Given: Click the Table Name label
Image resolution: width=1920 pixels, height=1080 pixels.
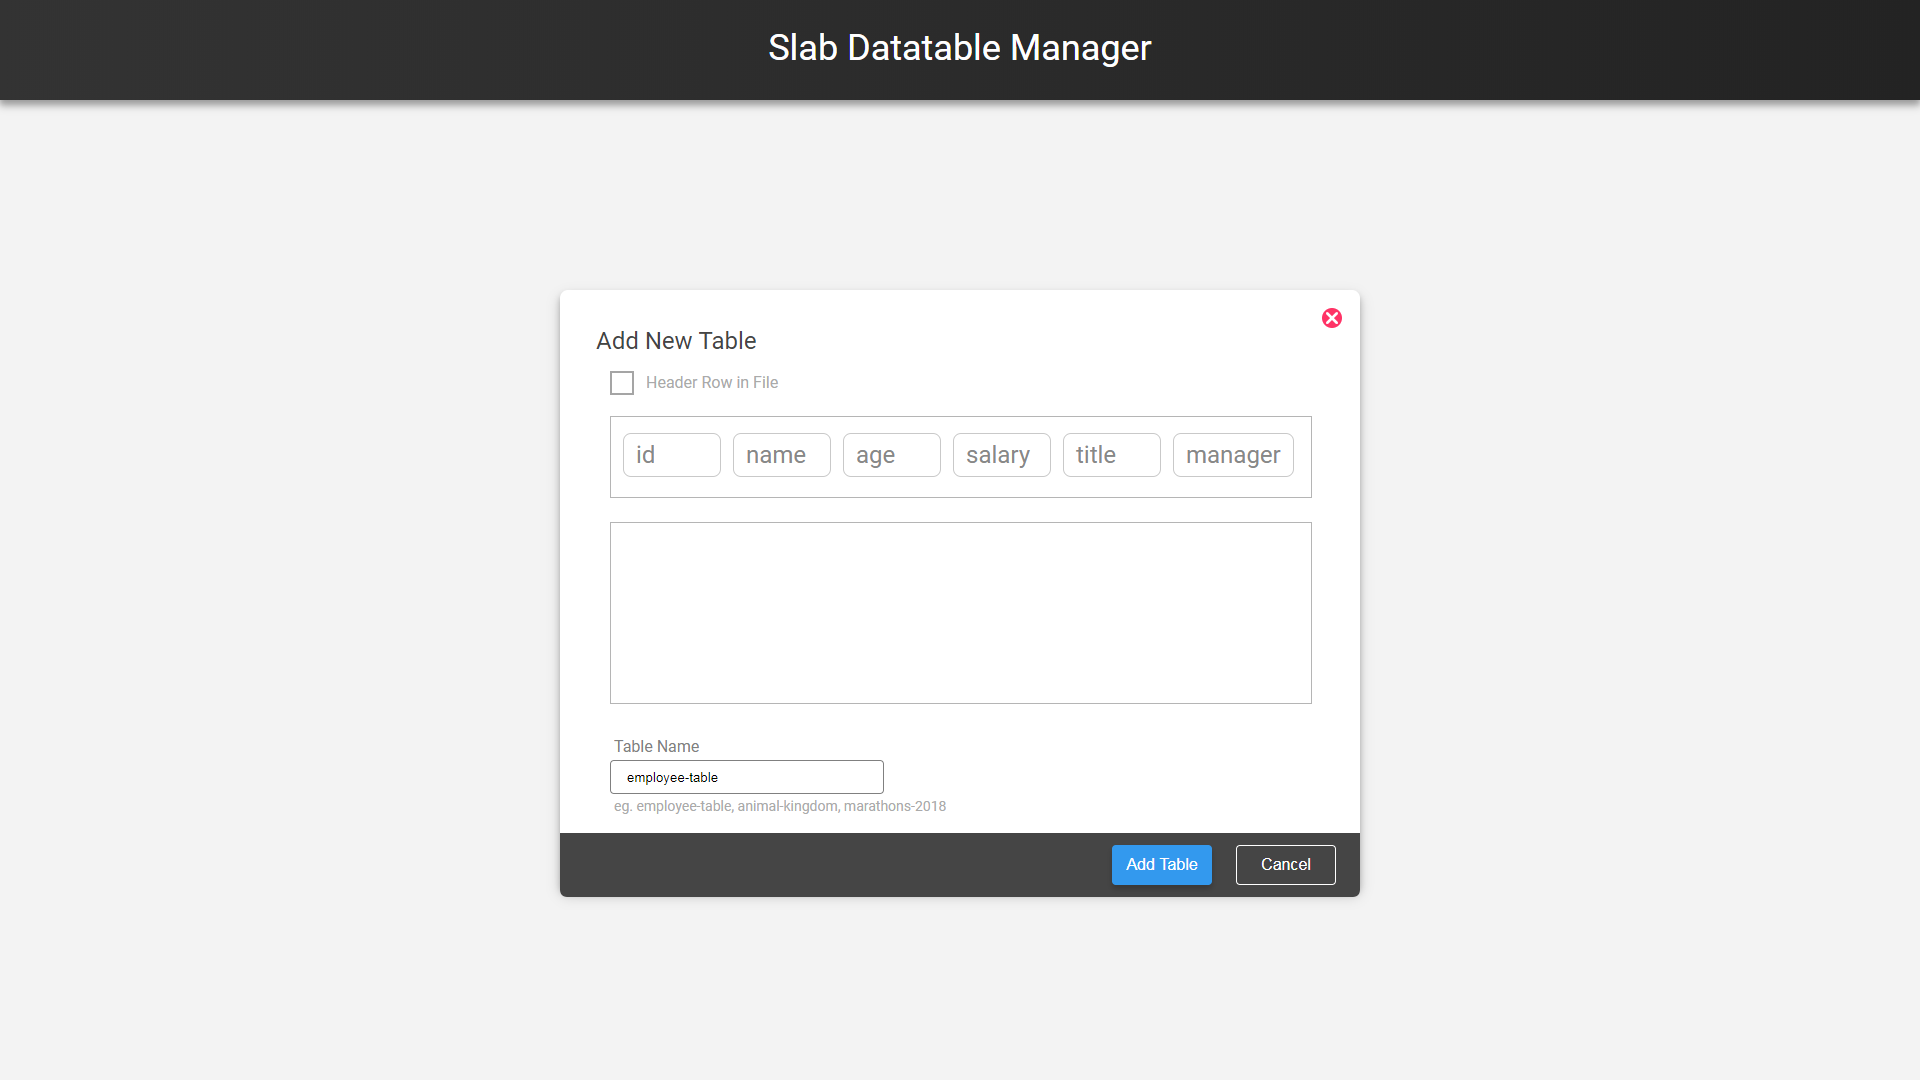Looking at the screenshot, I should (x=656, y=746).
